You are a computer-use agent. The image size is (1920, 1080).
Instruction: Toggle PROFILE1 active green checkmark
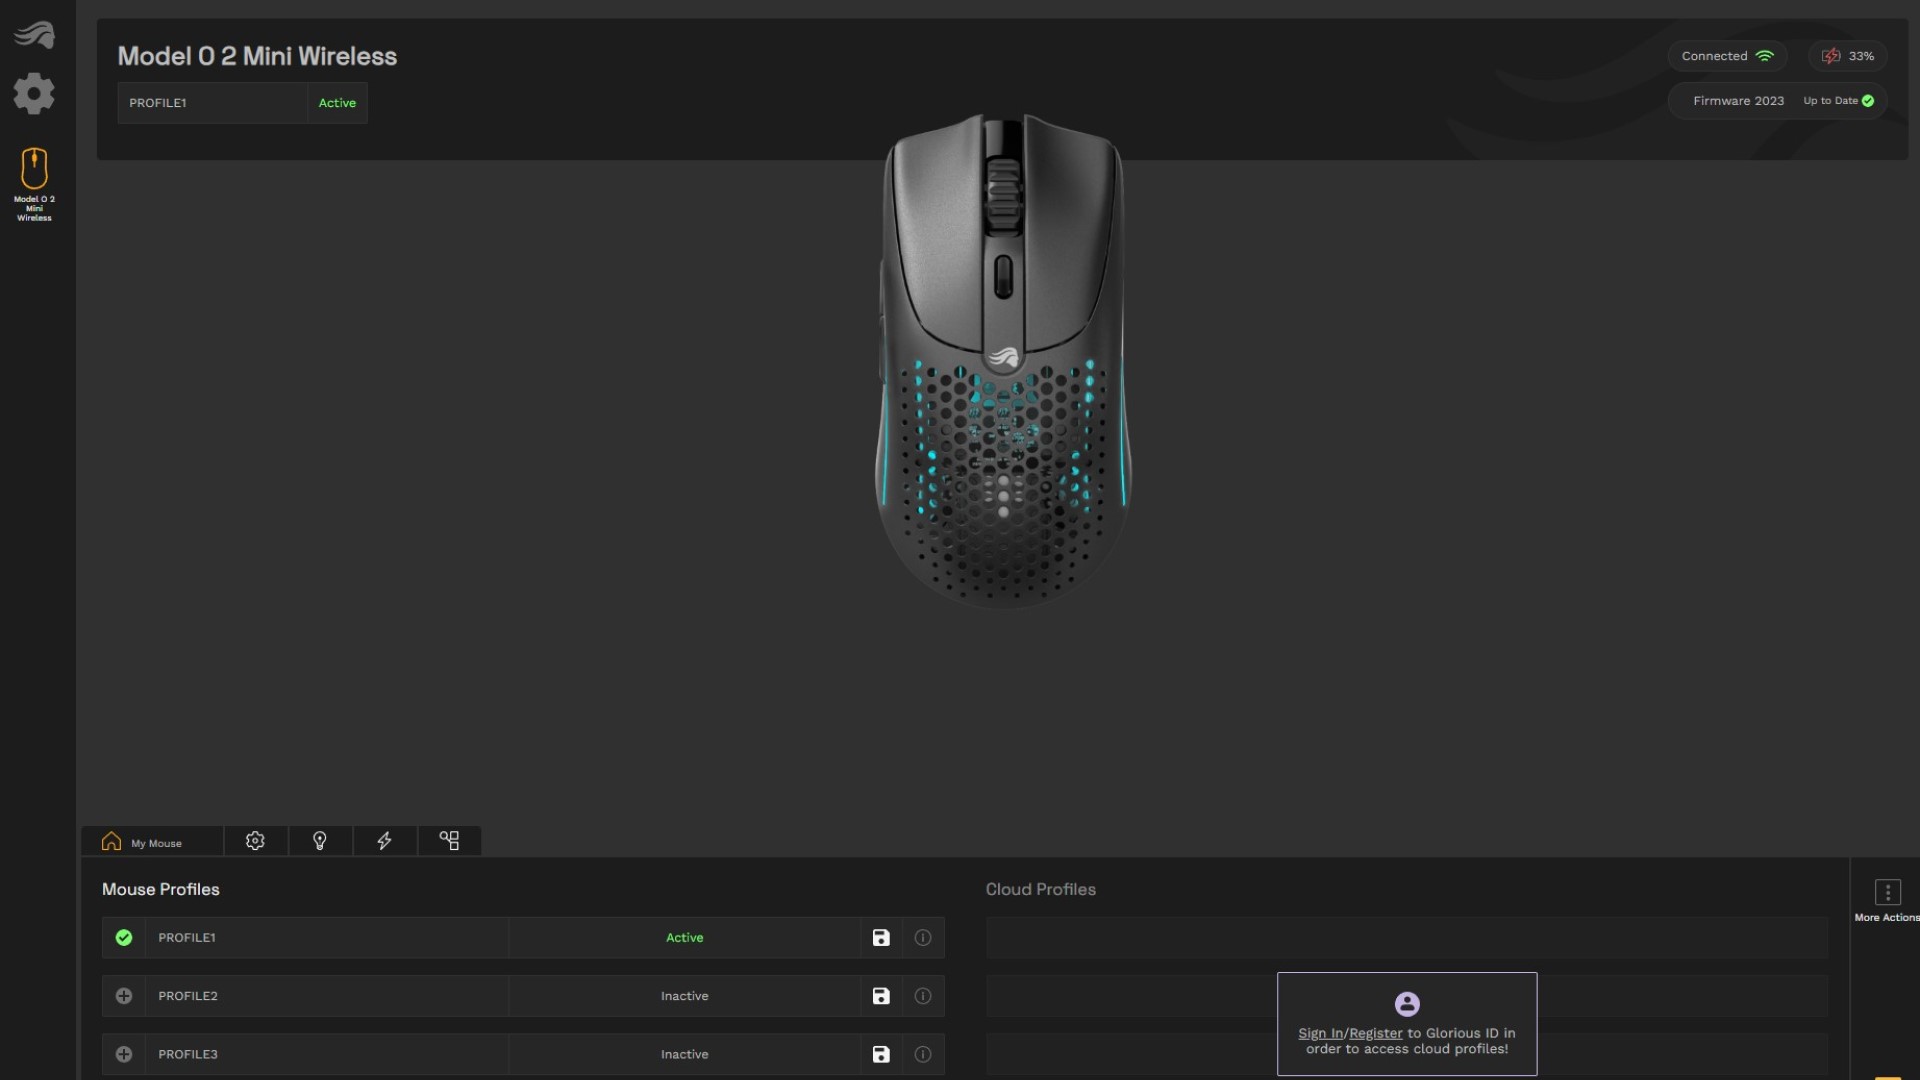tap(123, 936)
